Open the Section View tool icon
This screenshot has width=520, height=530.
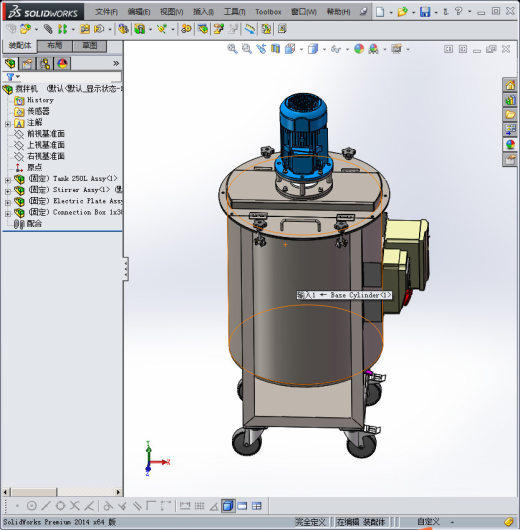276,49
